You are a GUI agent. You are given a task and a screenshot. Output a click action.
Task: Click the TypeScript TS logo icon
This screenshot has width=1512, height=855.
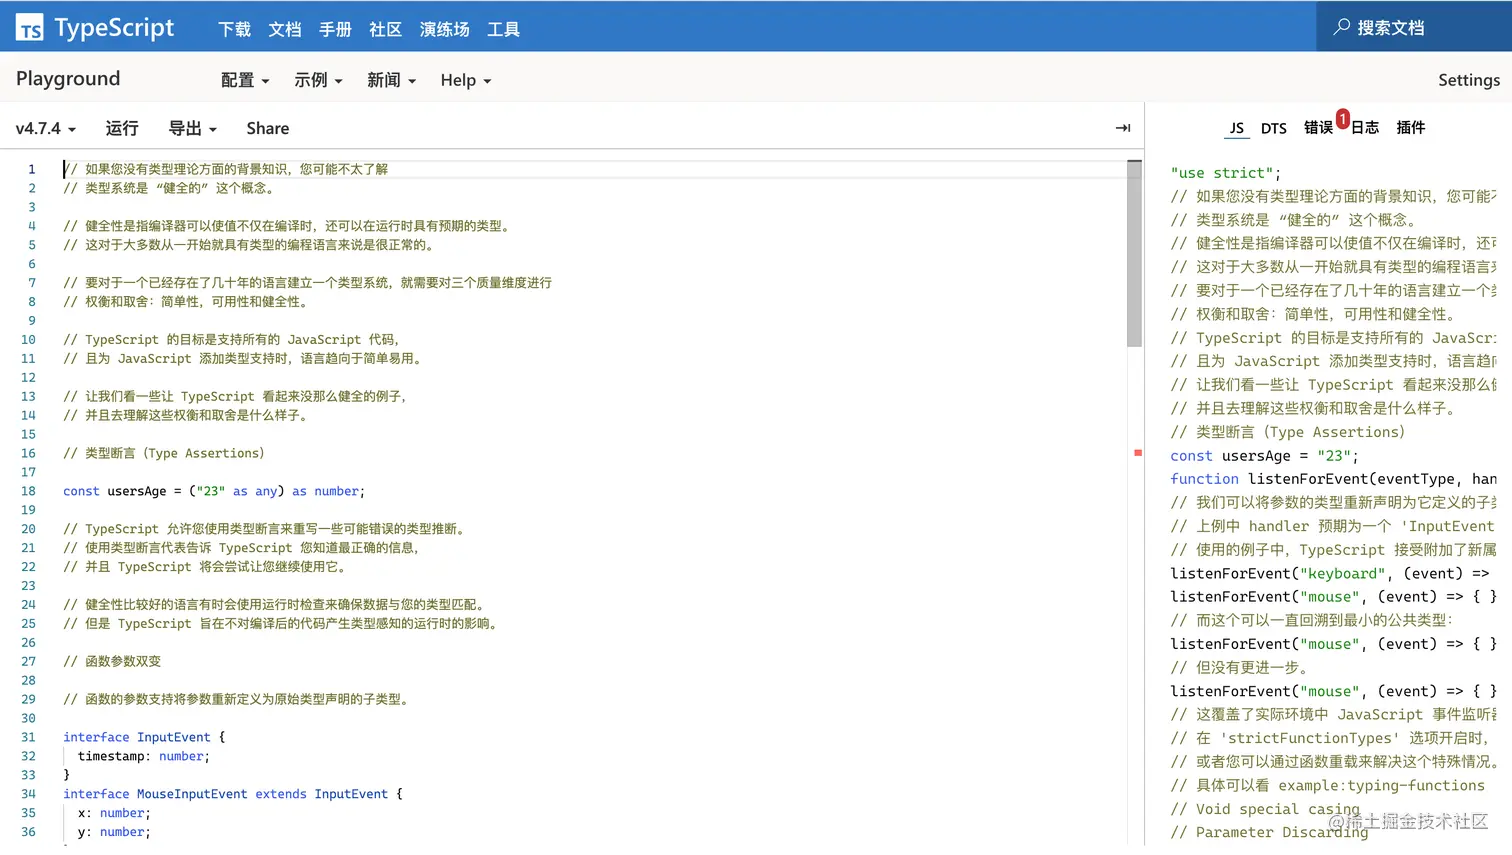coord(30,28)
